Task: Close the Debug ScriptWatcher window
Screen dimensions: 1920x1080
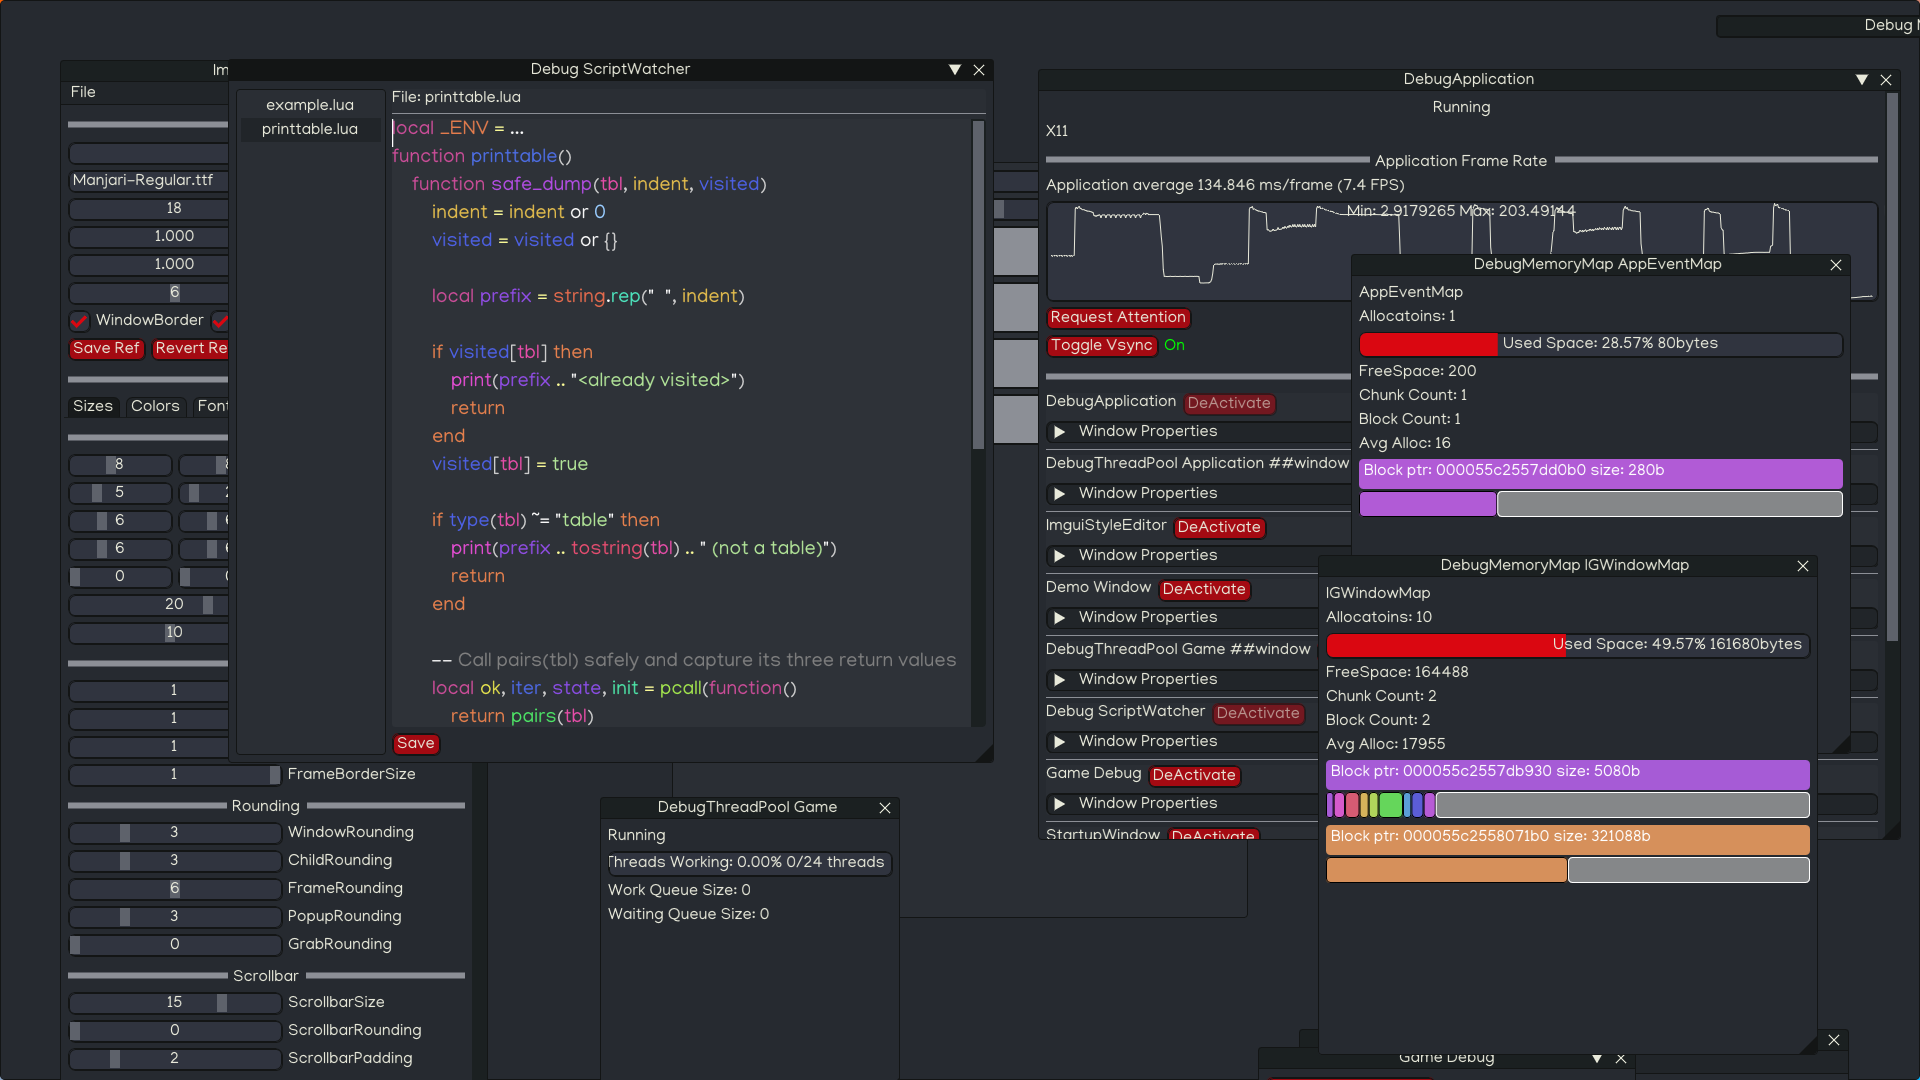Action: pyautogui.click(x=979, y=70)
